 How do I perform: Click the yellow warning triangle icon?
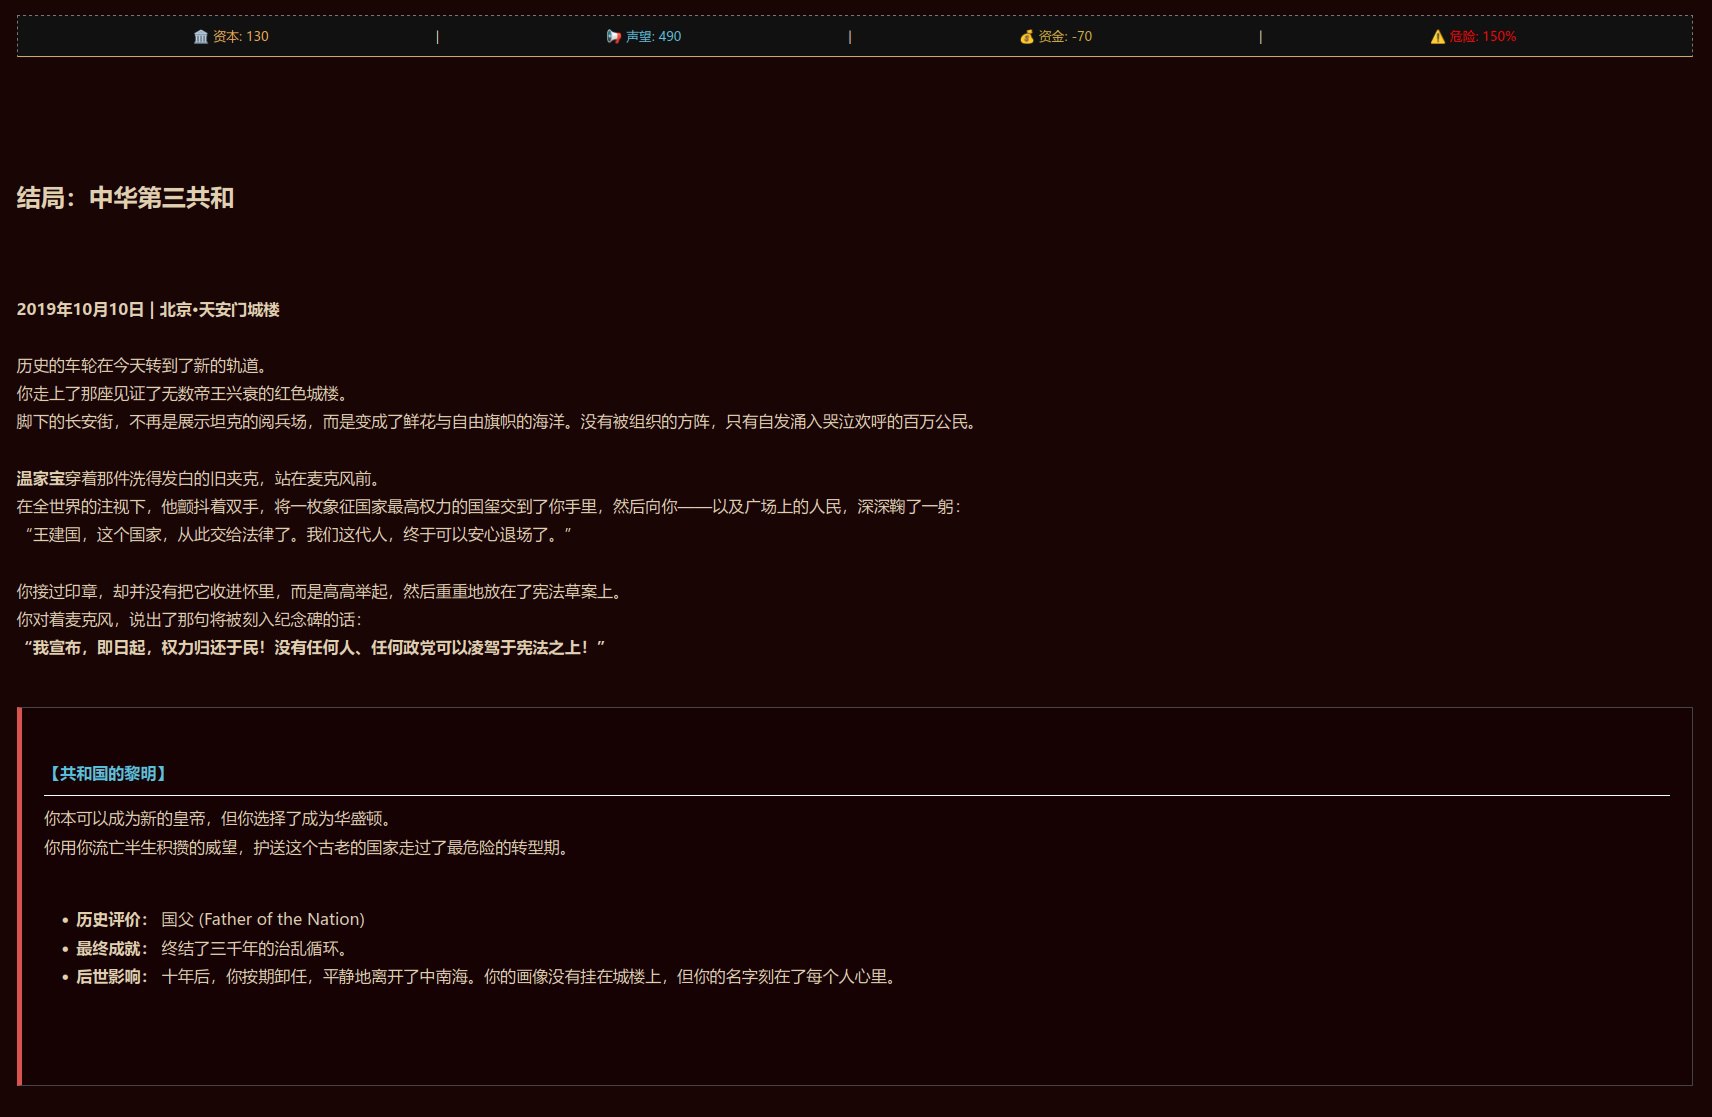coord(1437,37)
